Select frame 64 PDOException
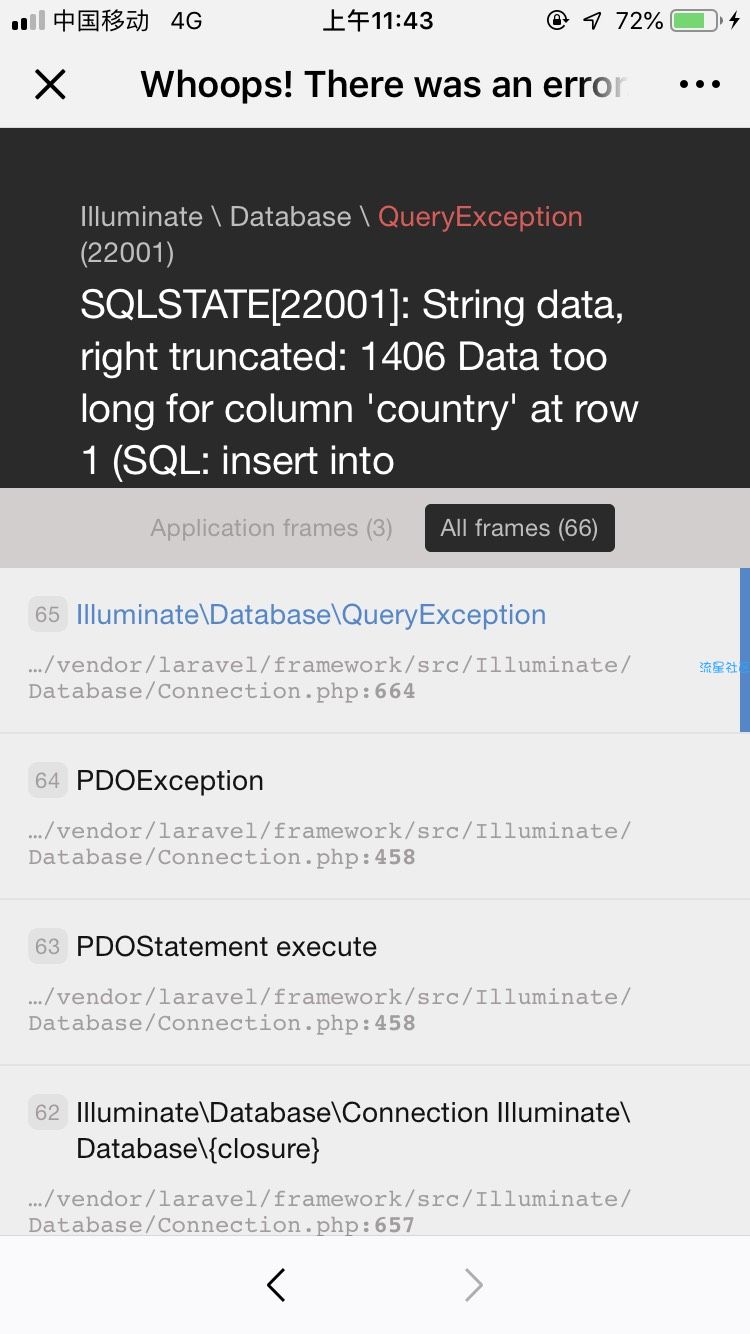This screenshot has width=750, height=1334. 375,816
